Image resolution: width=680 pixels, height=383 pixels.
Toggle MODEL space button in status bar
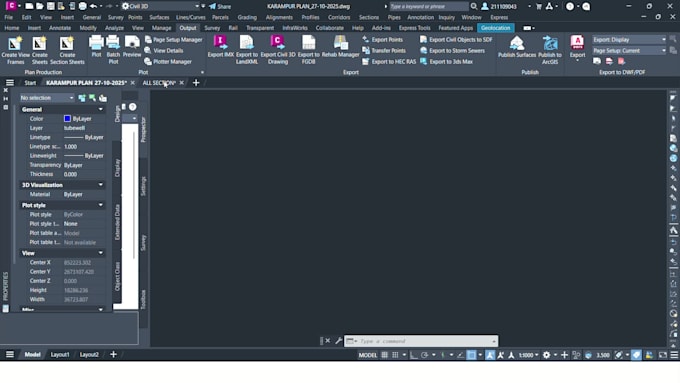(368, 355)
